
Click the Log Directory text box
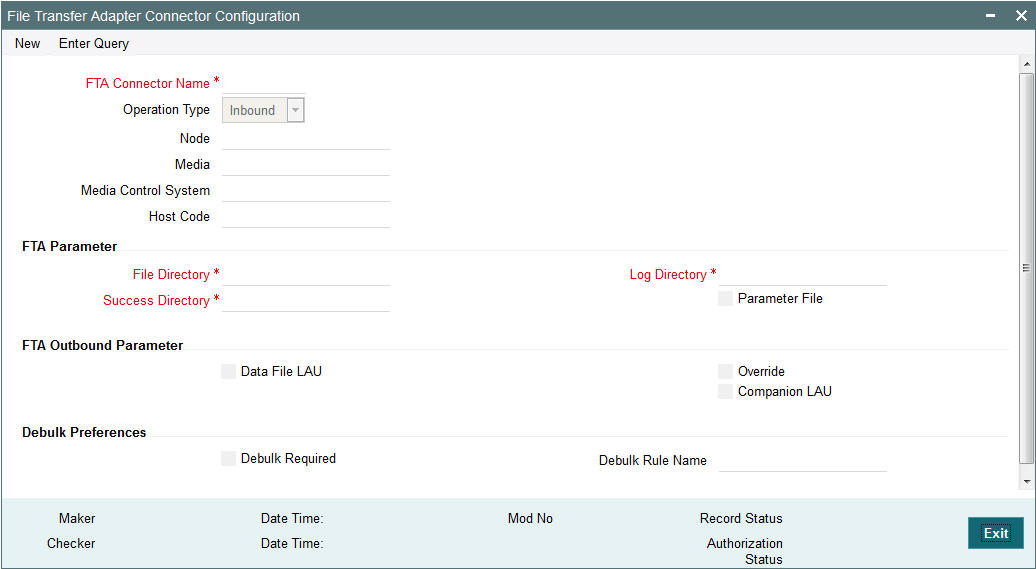click(x=802, y=274)
